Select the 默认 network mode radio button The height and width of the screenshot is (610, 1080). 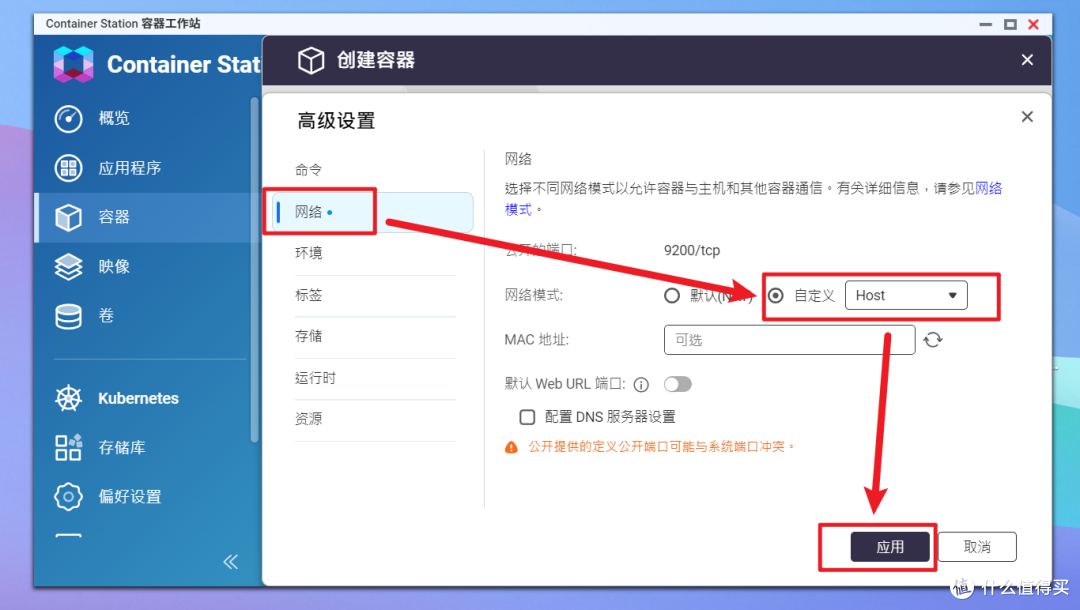pos(672,296)
